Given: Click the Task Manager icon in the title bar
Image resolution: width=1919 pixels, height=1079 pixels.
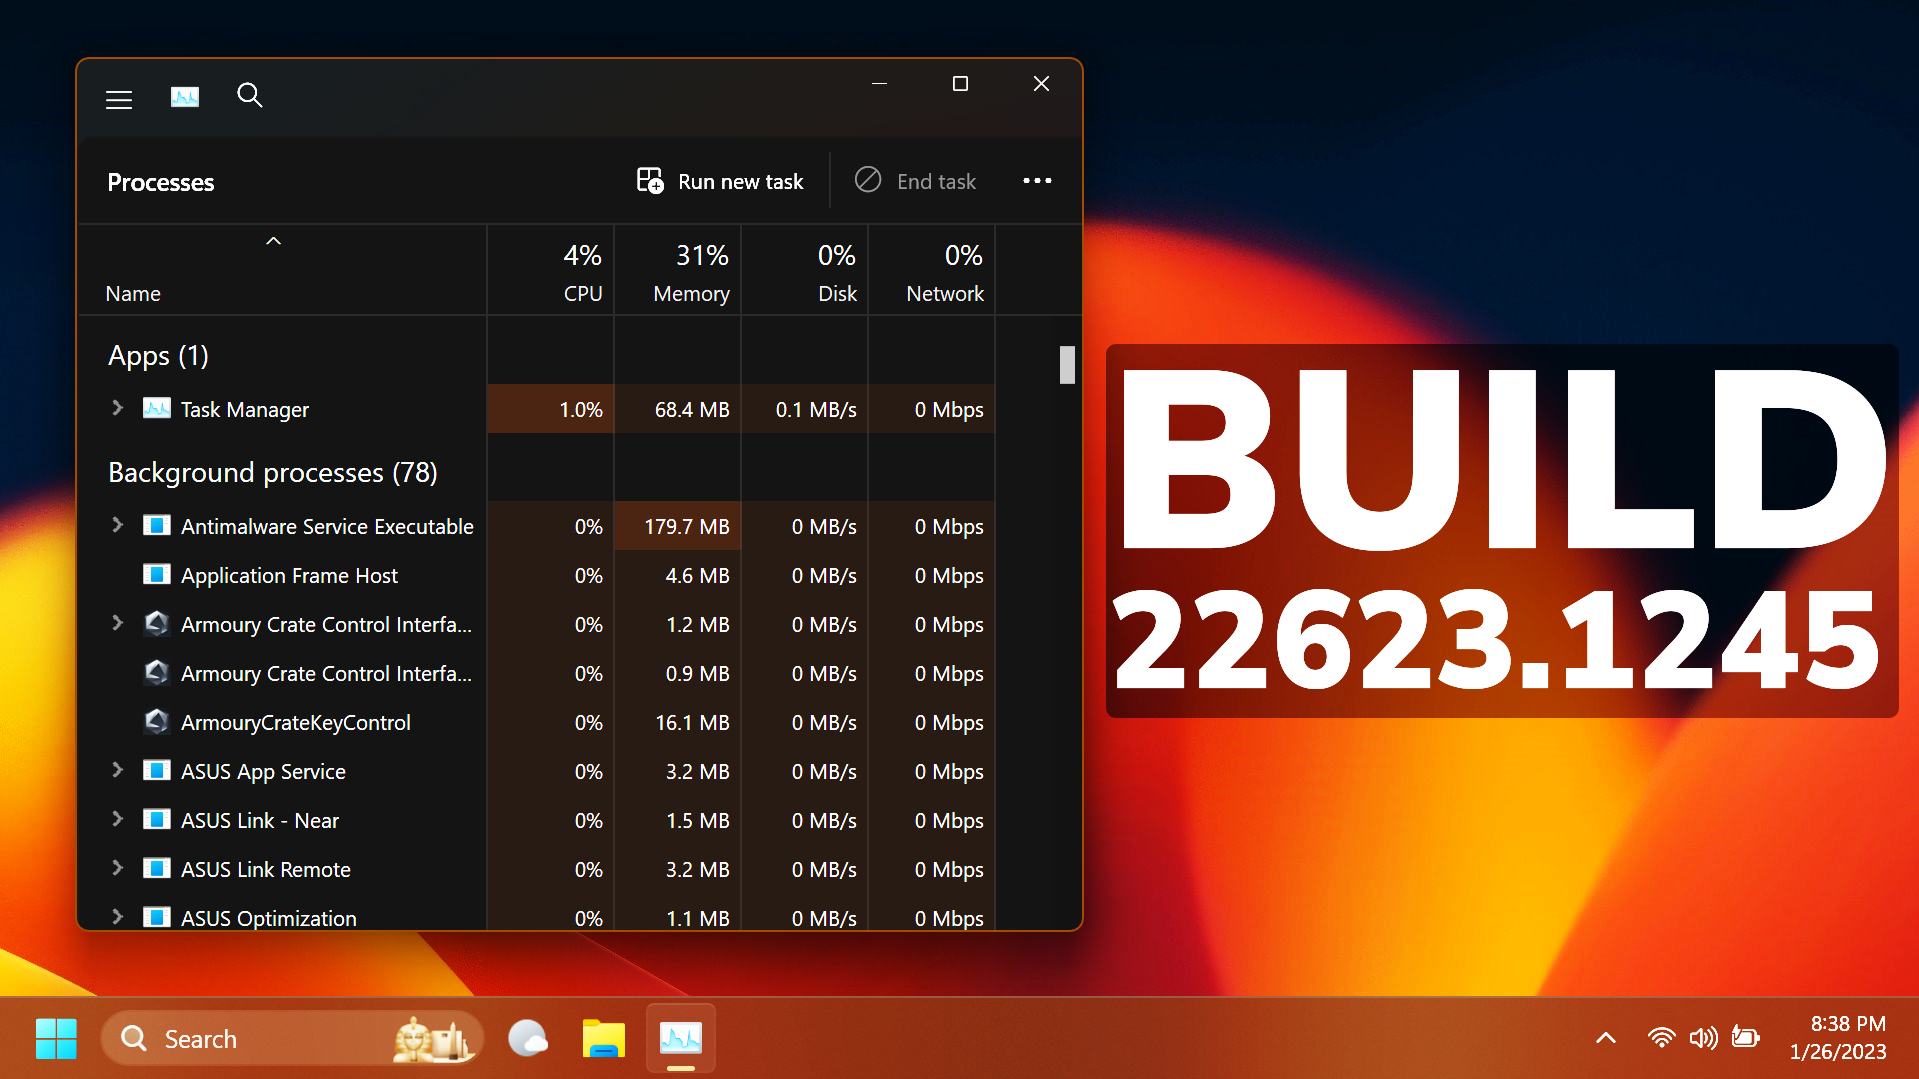Looking at the screenshot, I should tap(184, 96).
